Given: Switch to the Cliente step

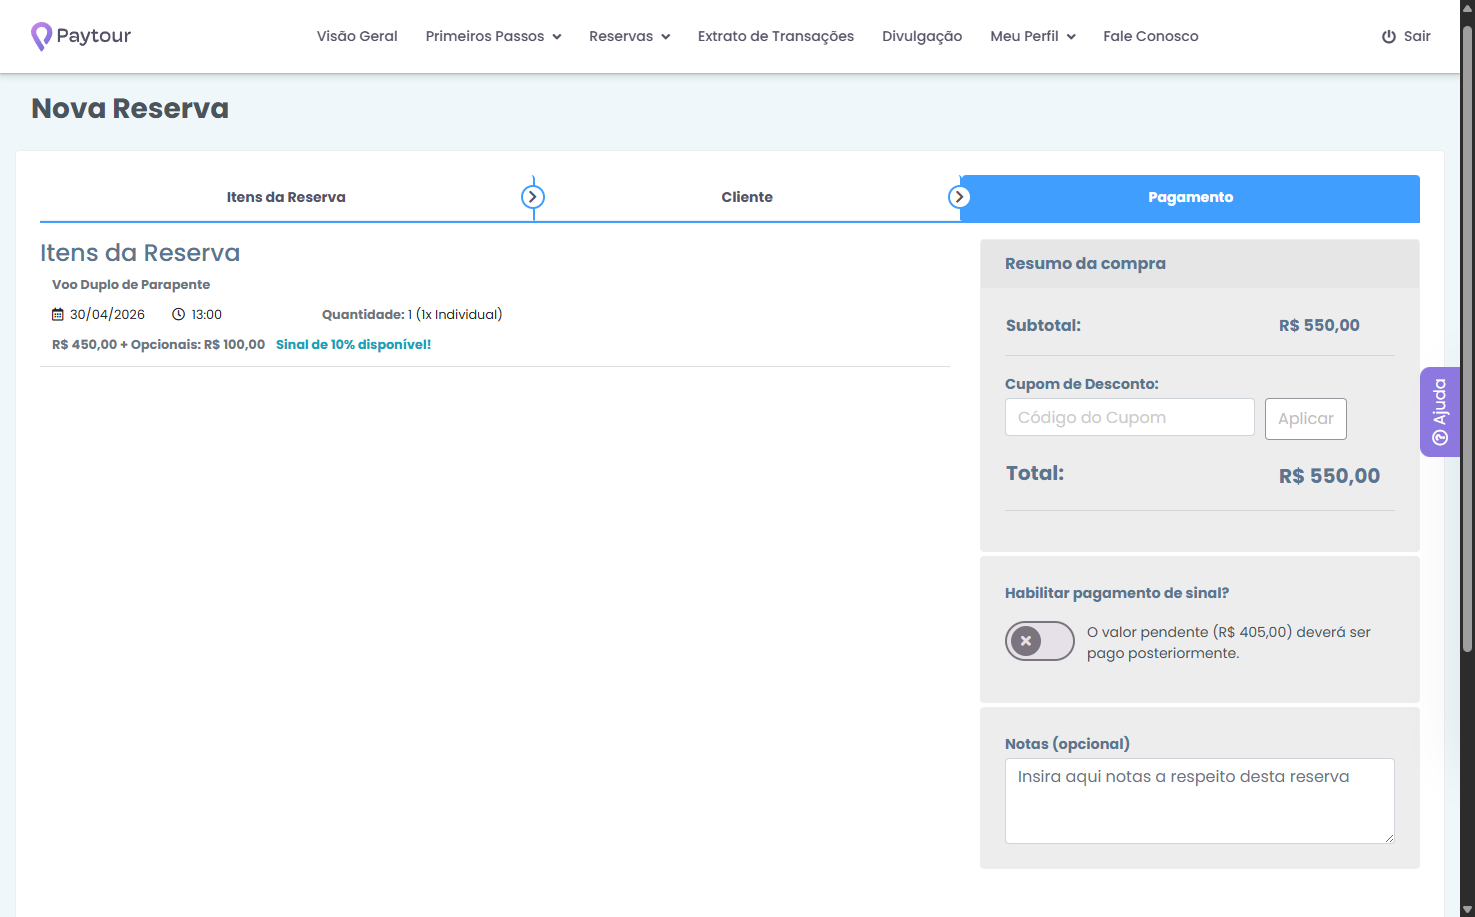Looking at the screenshot, I should coord(747,197).
